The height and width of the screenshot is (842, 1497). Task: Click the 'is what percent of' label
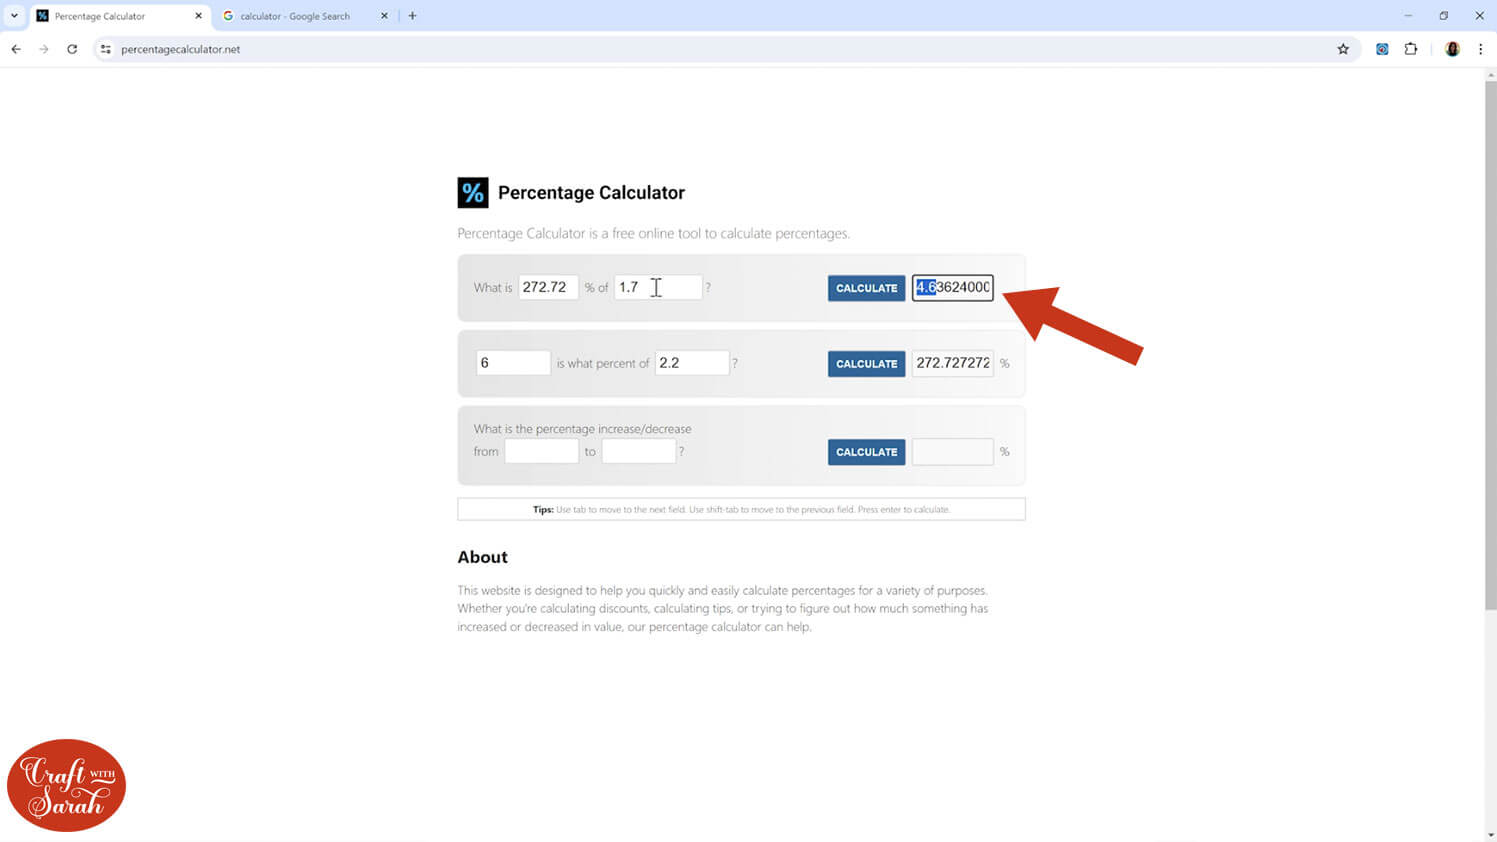click(603, 363)
